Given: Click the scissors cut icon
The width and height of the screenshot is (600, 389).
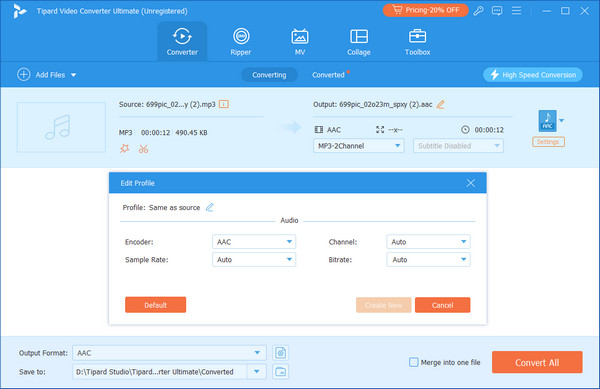Looking at the screenshot, I should (x=143, y=149).
